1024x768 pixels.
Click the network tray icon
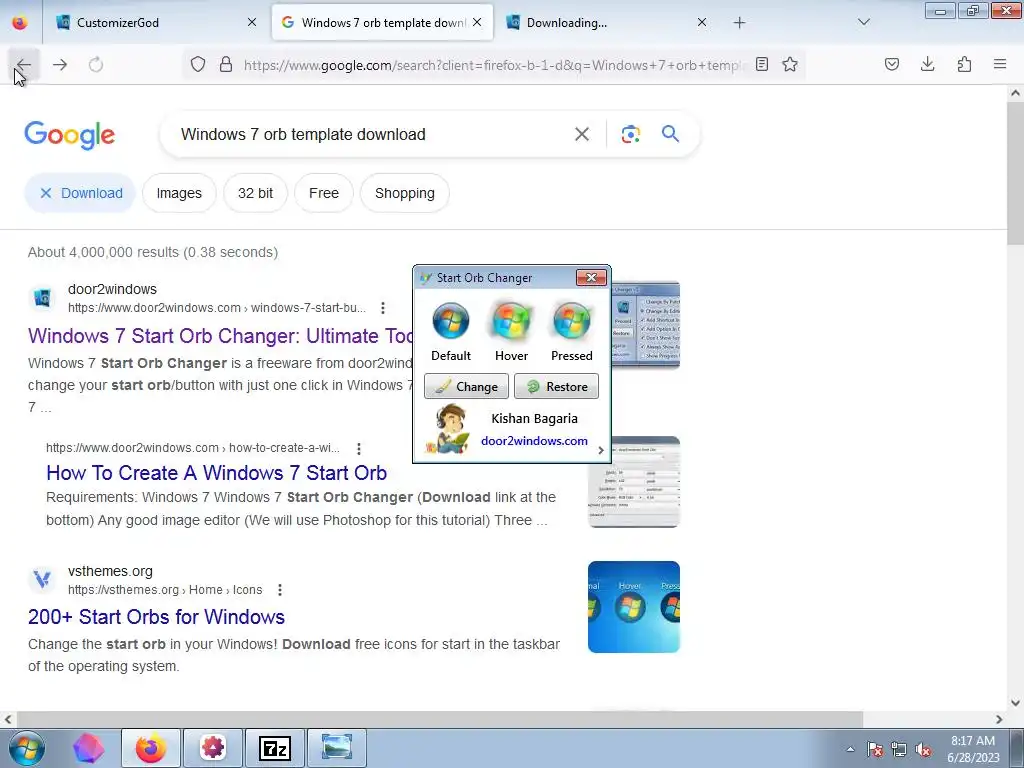tap(899, 750)
